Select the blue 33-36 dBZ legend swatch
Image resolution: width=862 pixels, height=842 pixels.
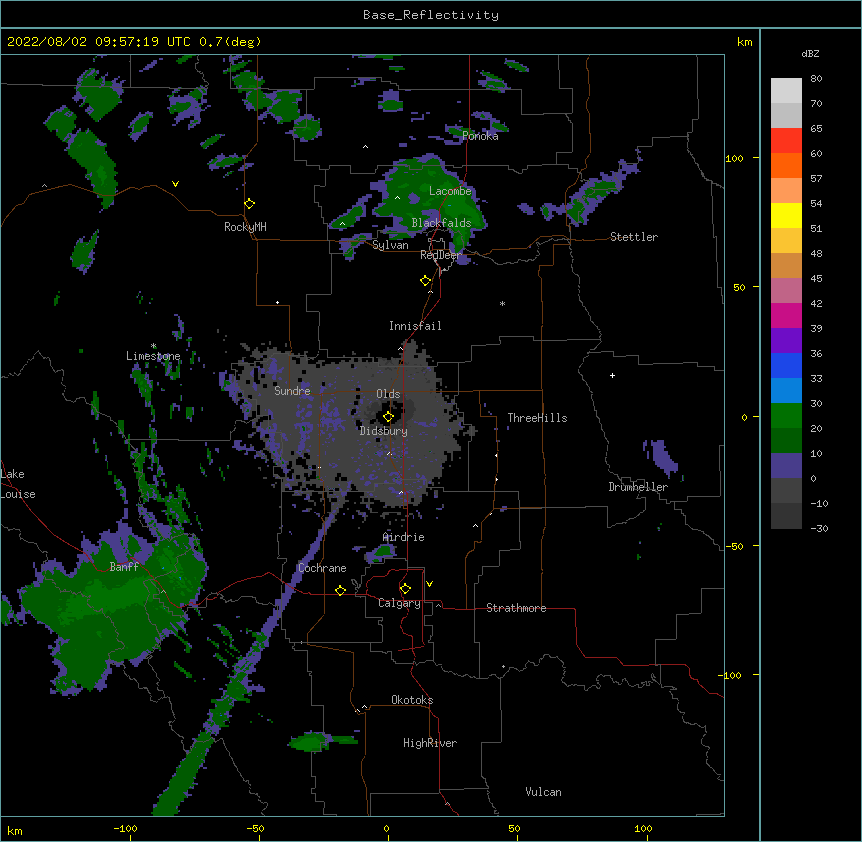[786, 365]
